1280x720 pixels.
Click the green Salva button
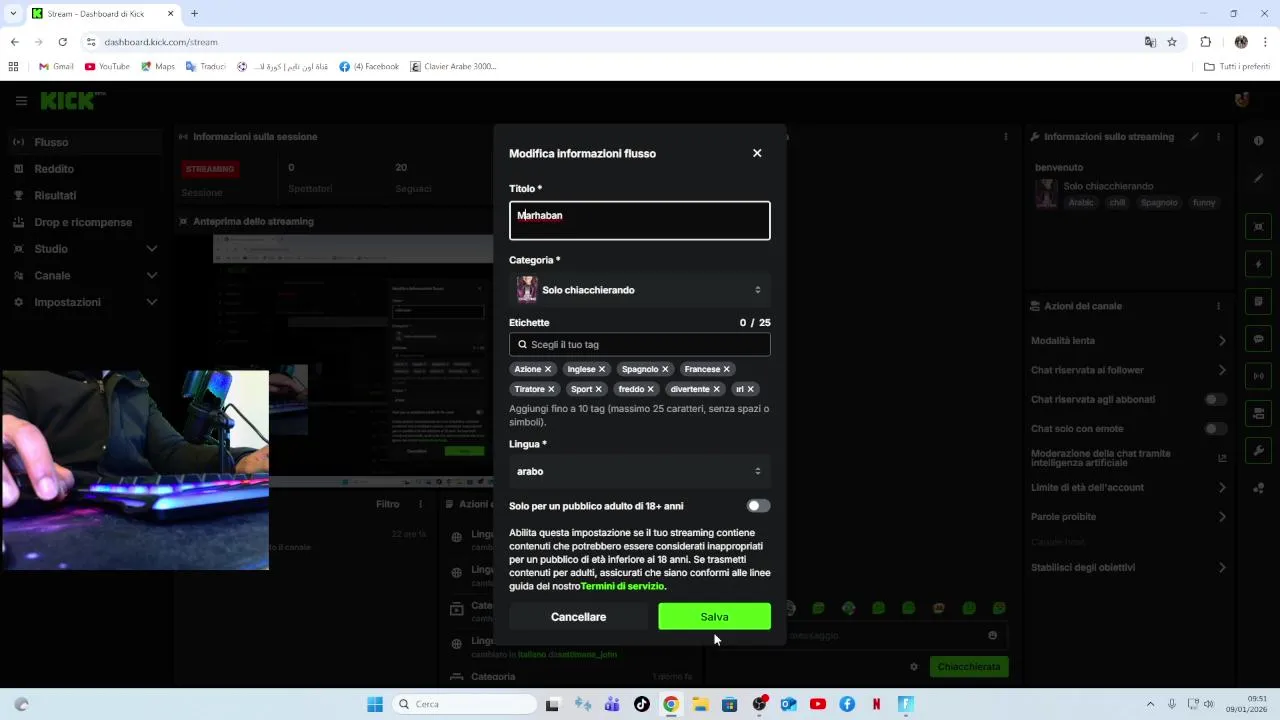click(x=714, y=617)
